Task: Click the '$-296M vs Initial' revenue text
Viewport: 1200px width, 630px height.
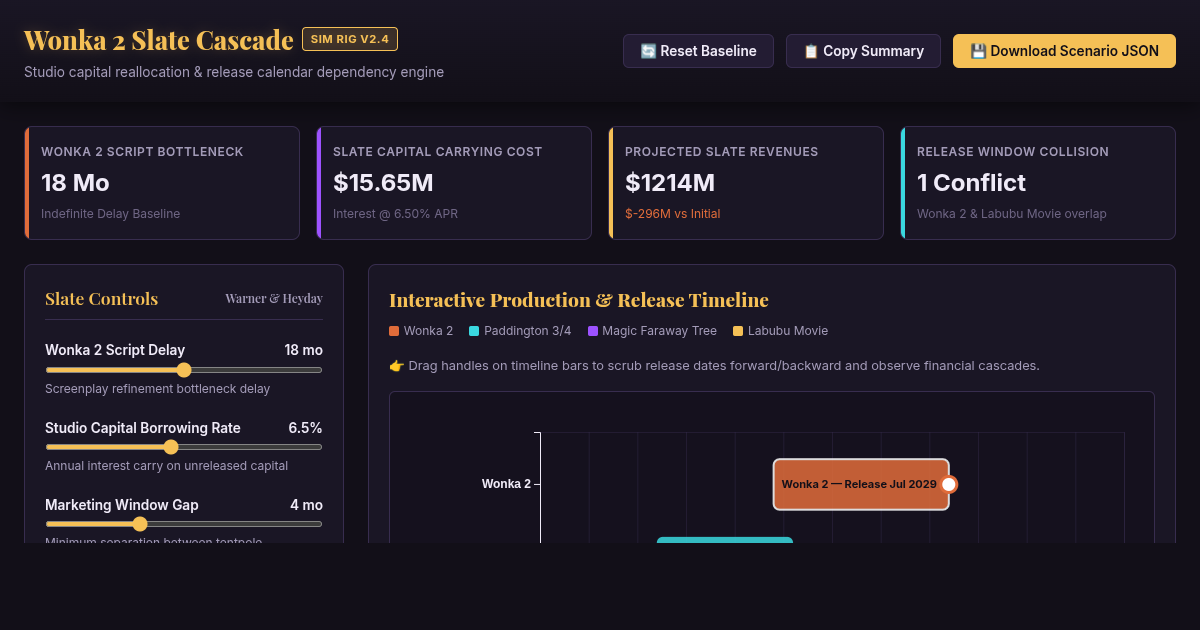Action: coord(672,214)
